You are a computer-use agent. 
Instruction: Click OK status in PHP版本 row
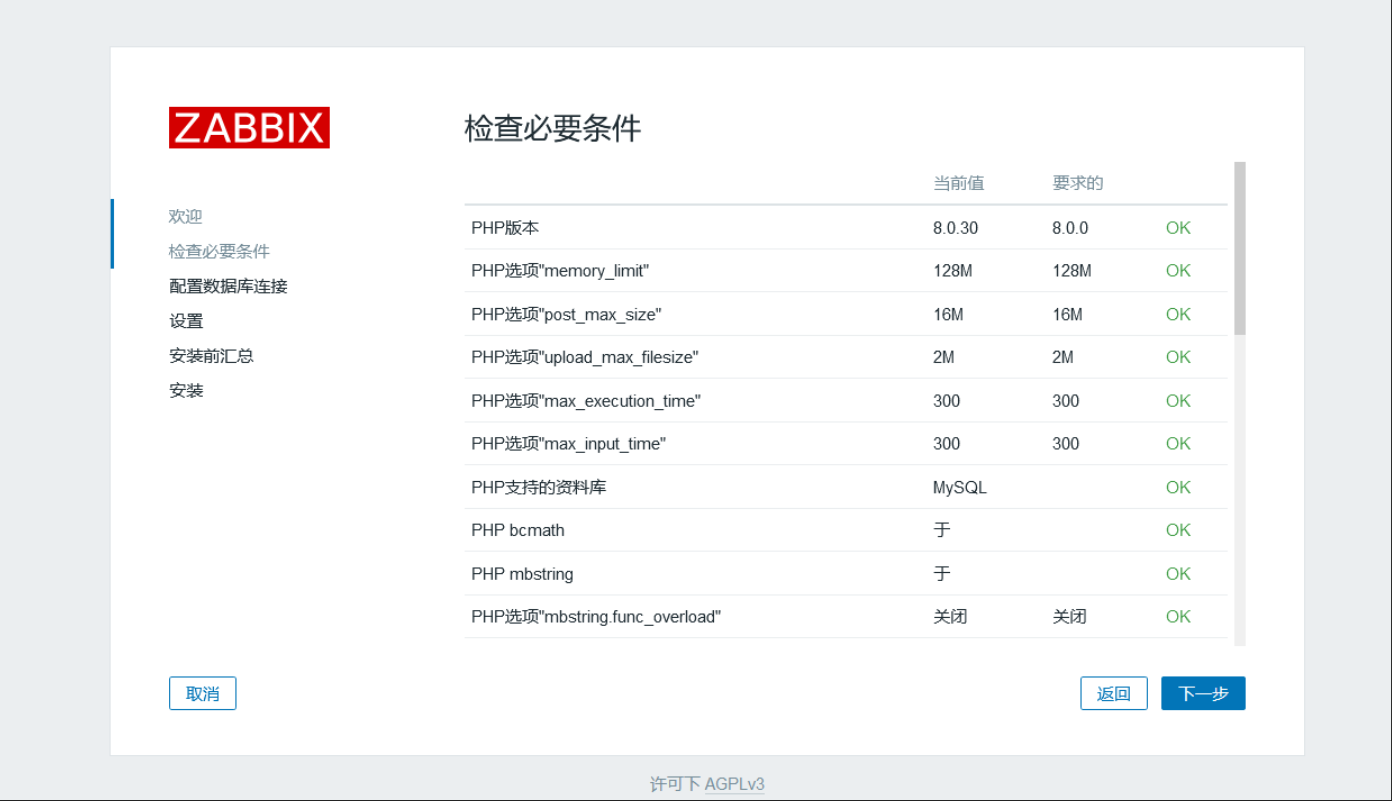coord(1178,228)
